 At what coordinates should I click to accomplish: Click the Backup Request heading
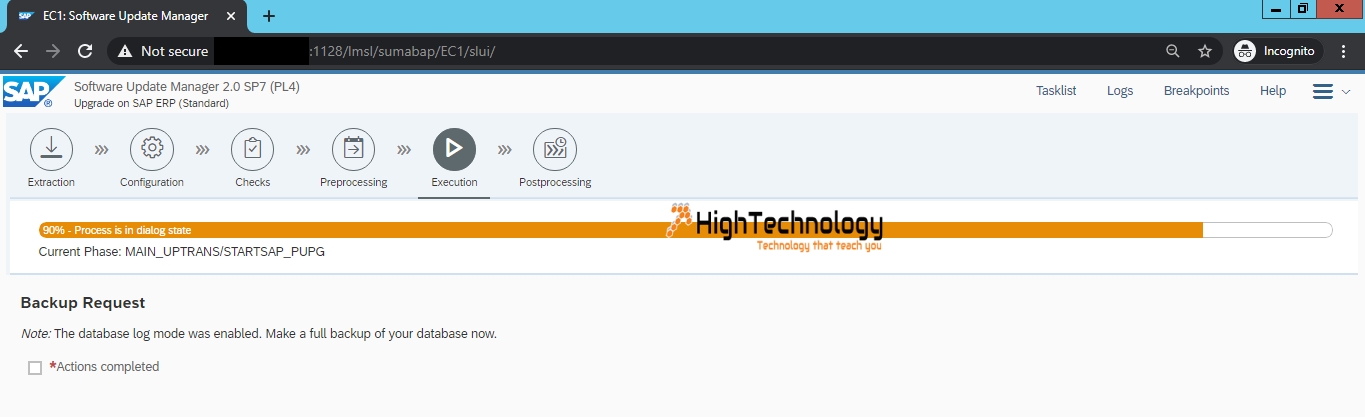click(83, 303)
